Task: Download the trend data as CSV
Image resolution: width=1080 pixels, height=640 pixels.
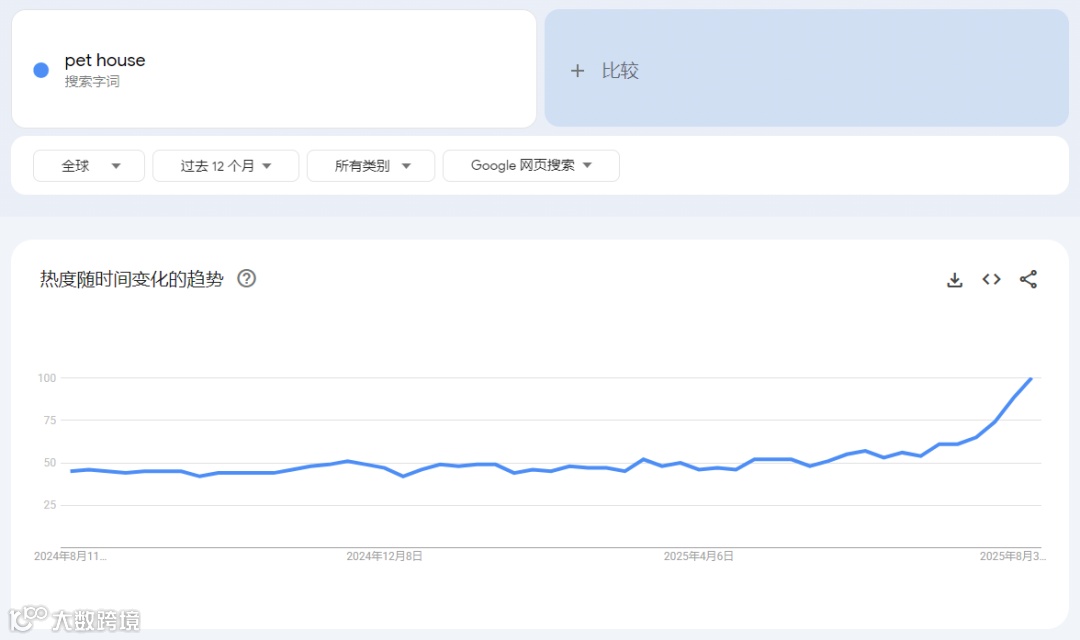Action: pos(955,280)
